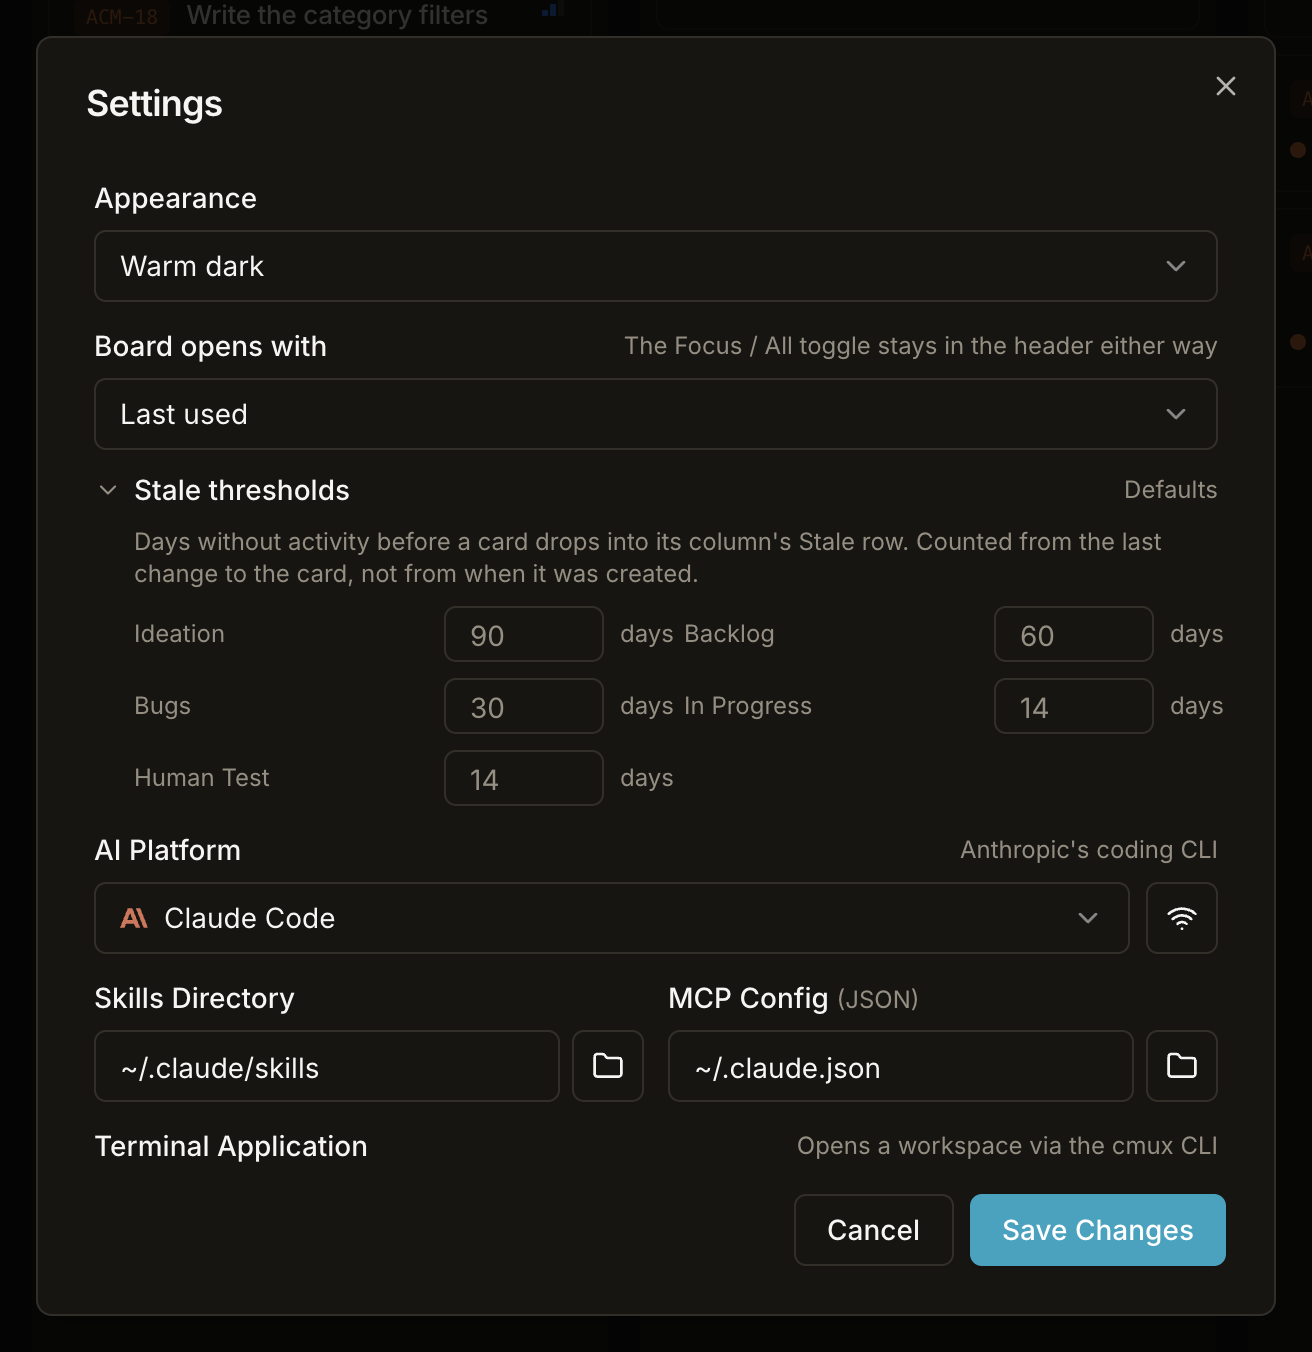Screen dimensions: 1312x1352
Task: Click the Terminal Application label
Action: tap(231, 1146)
